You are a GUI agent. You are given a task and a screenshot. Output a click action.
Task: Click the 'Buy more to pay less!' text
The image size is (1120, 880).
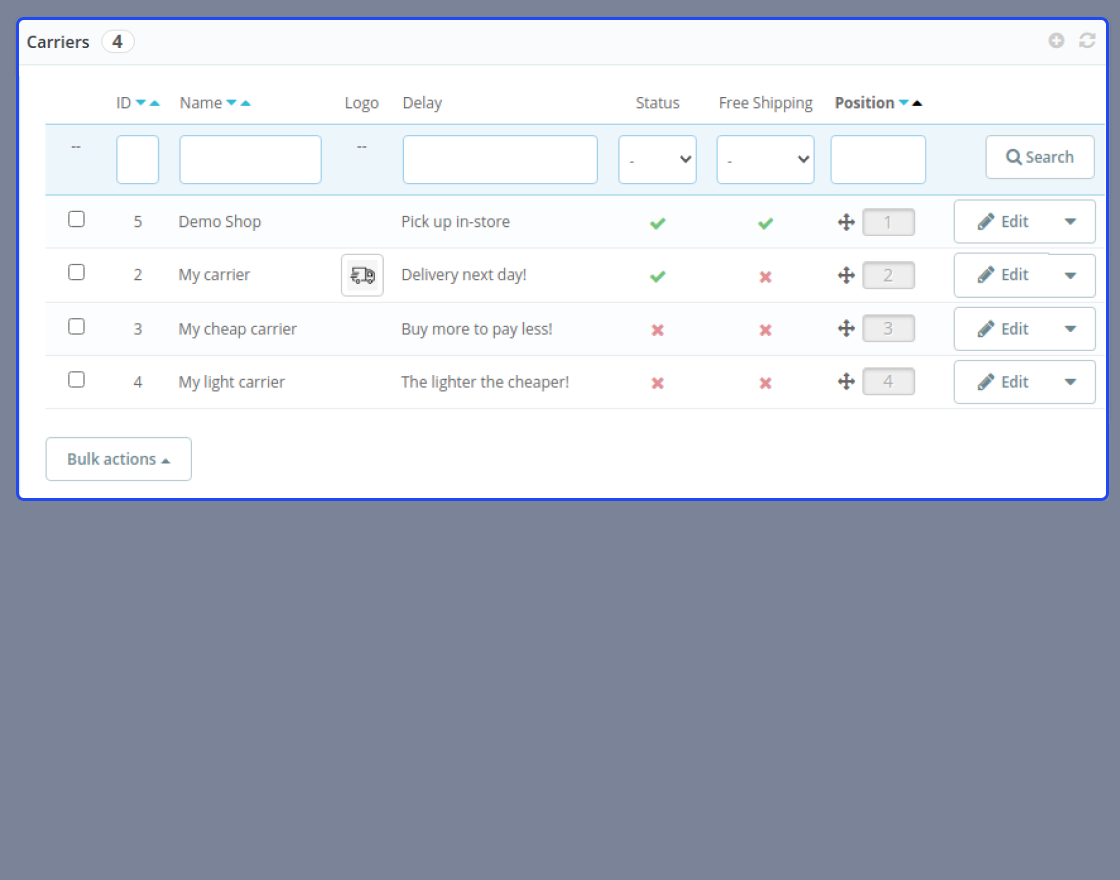476,329
